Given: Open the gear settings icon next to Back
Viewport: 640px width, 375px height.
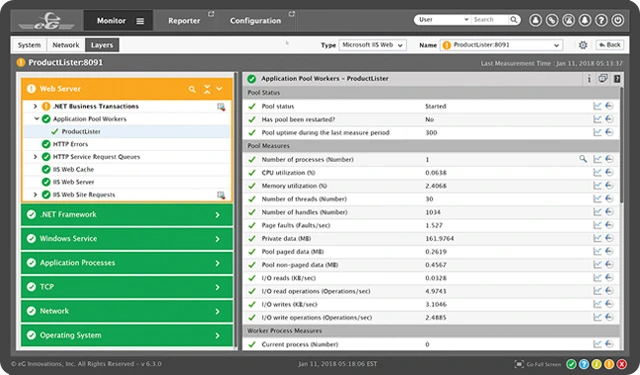Looking at the screenshot, I should pyautogui.click(x=583, y=45).
